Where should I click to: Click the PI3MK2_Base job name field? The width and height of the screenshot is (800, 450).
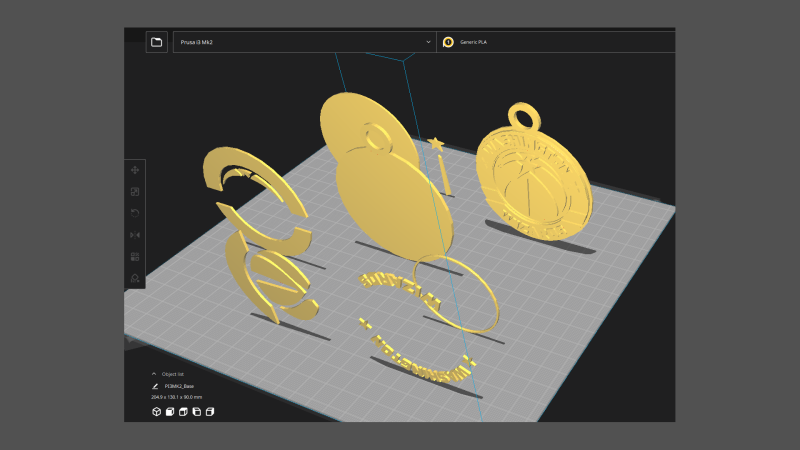pyautogui.click(x=179, y=385)
